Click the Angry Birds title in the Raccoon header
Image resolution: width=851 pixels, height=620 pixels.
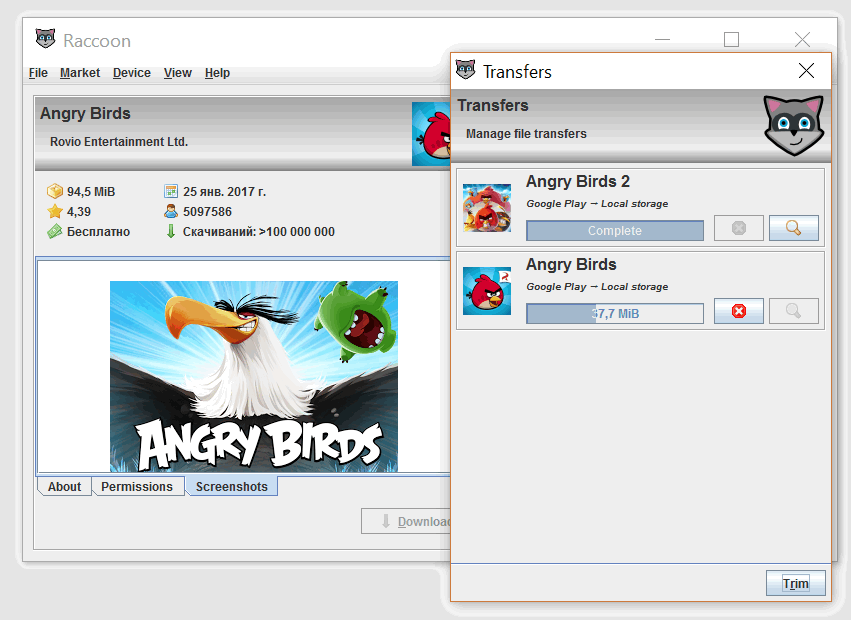85,113
